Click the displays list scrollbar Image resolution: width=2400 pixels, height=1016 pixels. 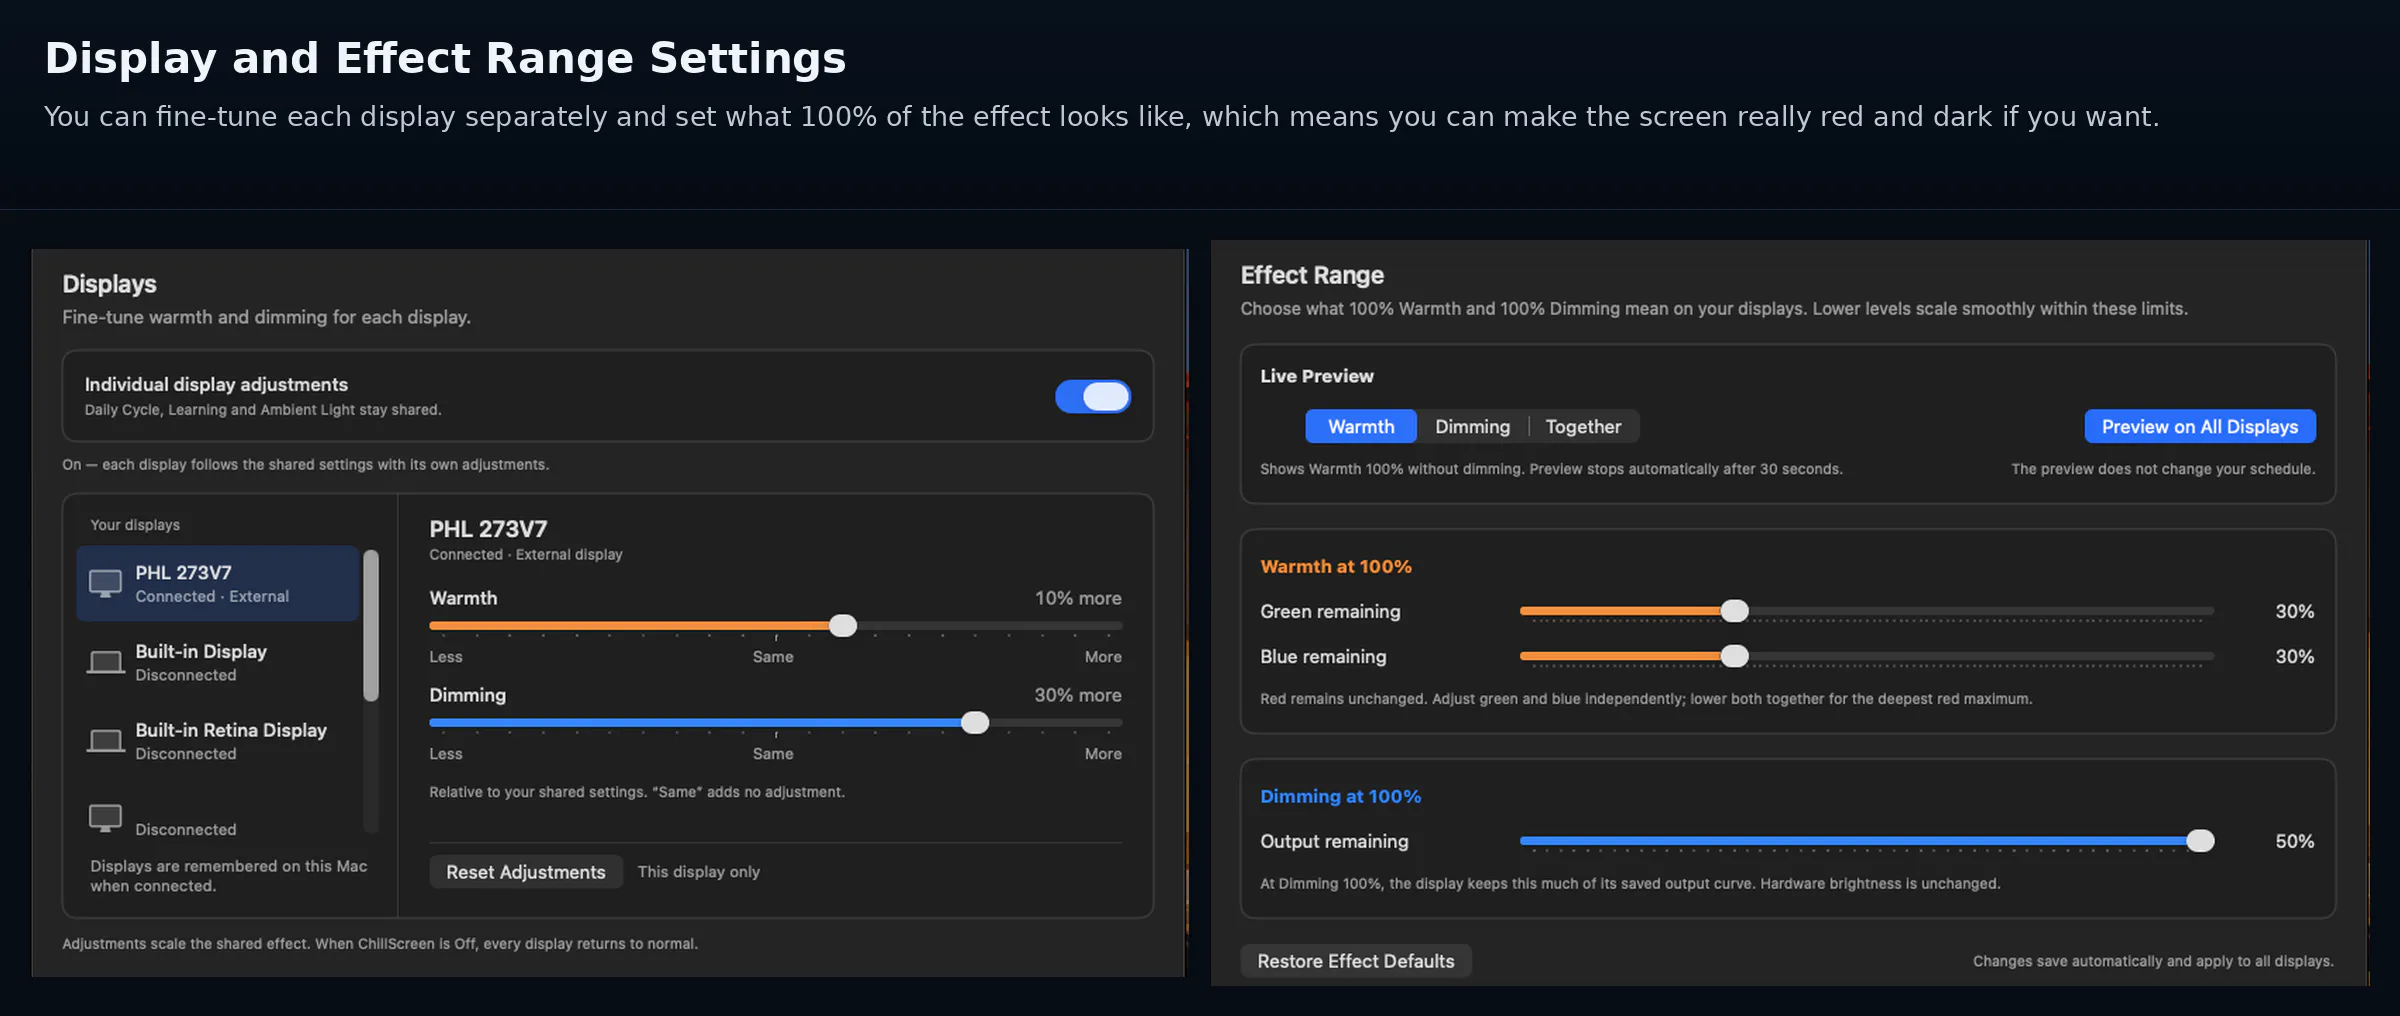pos(371,626)
